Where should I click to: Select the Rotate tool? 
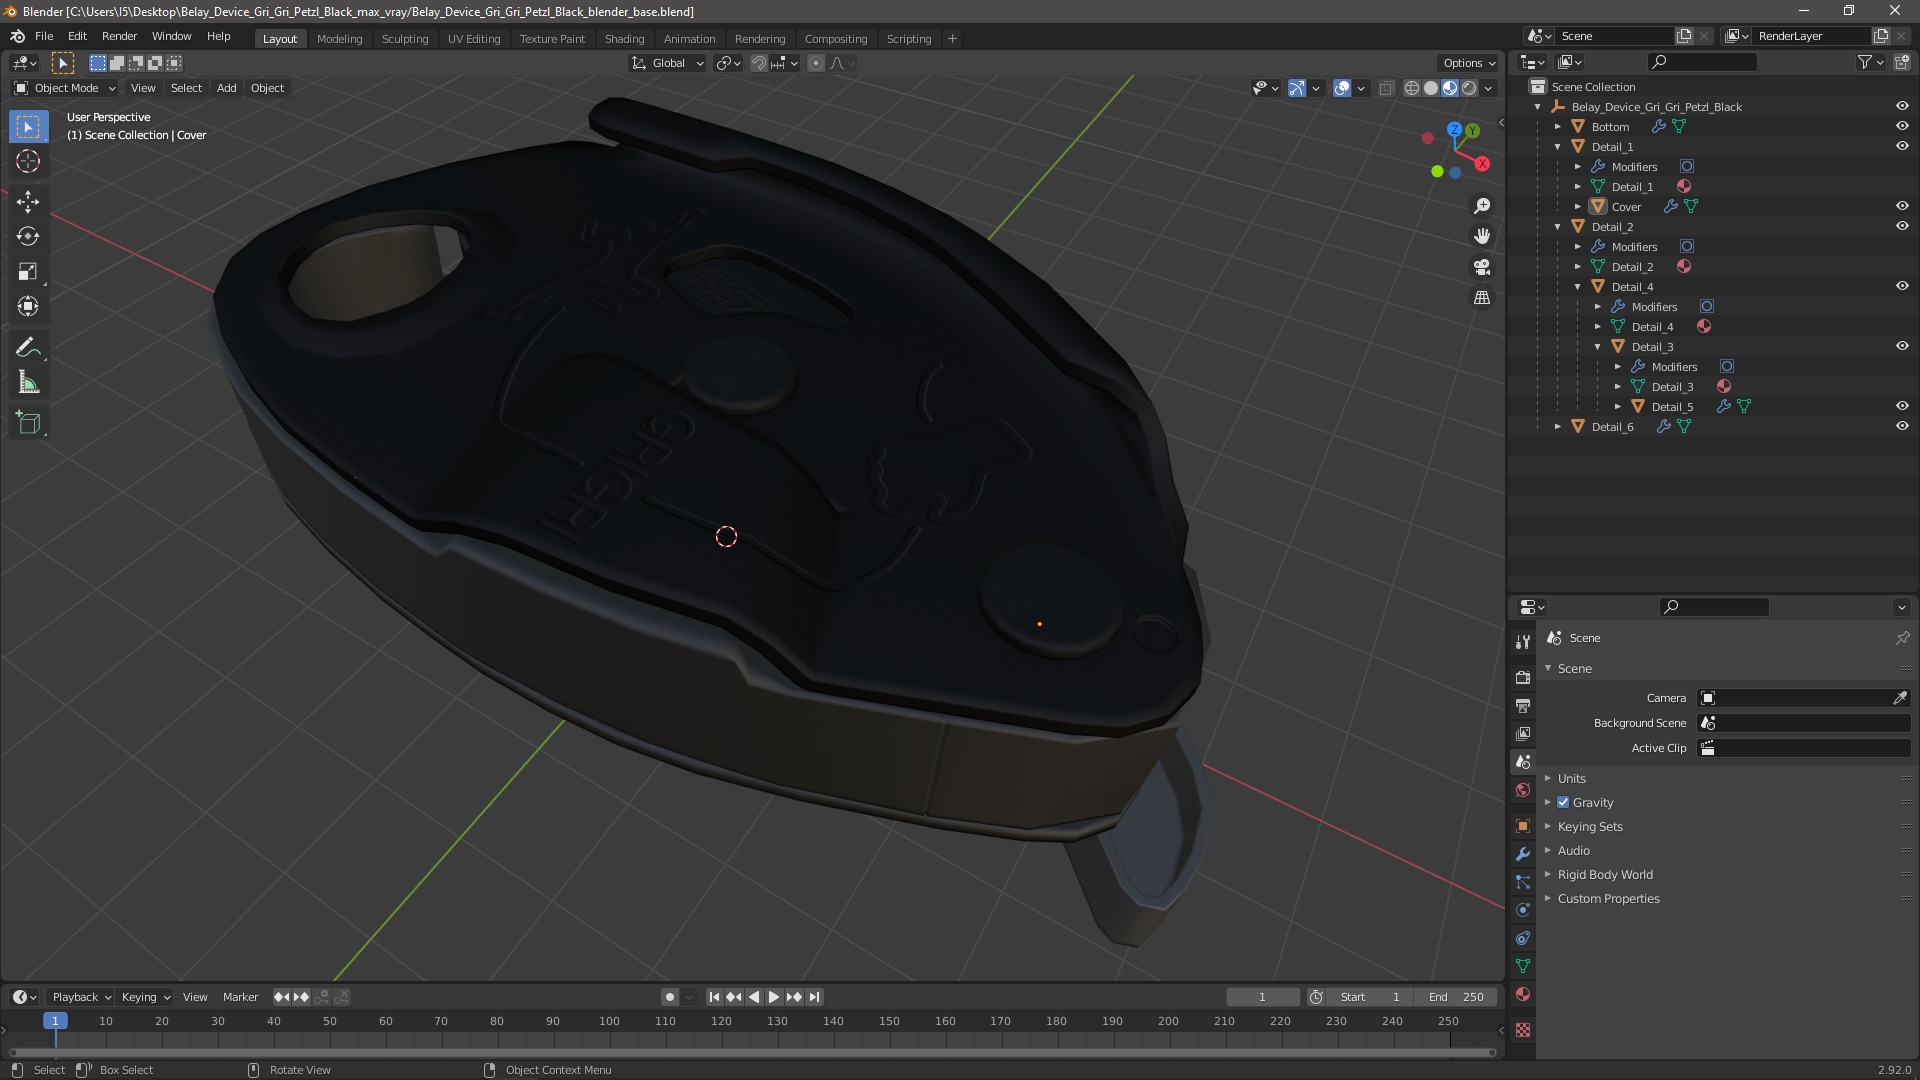tap(28, 237)
